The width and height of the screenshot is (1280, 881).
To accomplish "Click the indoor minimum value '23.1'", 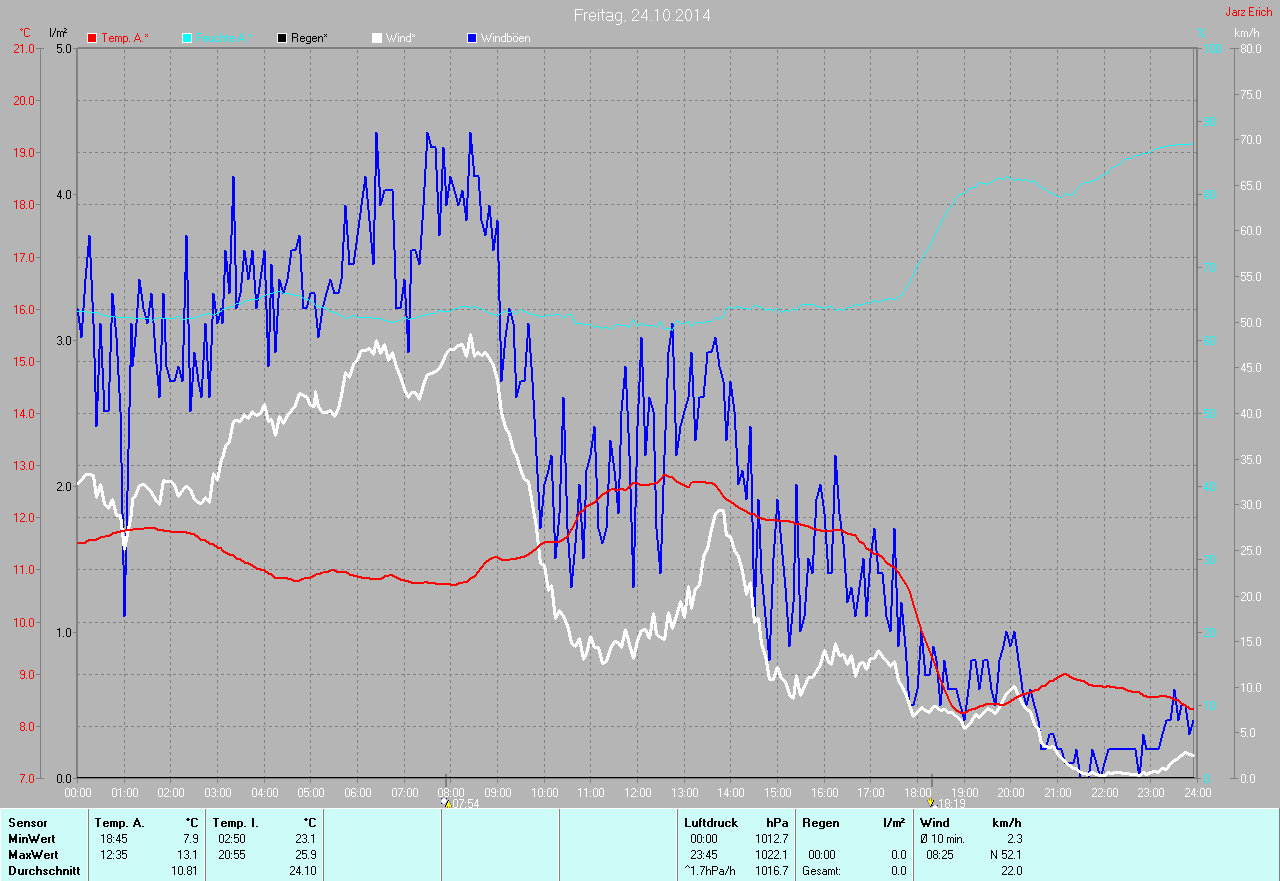I will tap(304, 839).
